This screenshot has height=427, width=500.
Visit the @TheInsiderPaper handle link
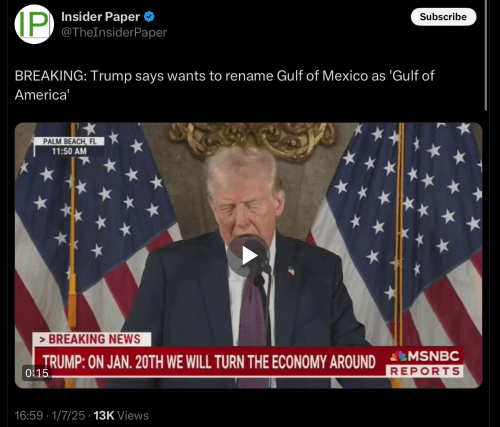pyautogui.click(x=114, y=32)
